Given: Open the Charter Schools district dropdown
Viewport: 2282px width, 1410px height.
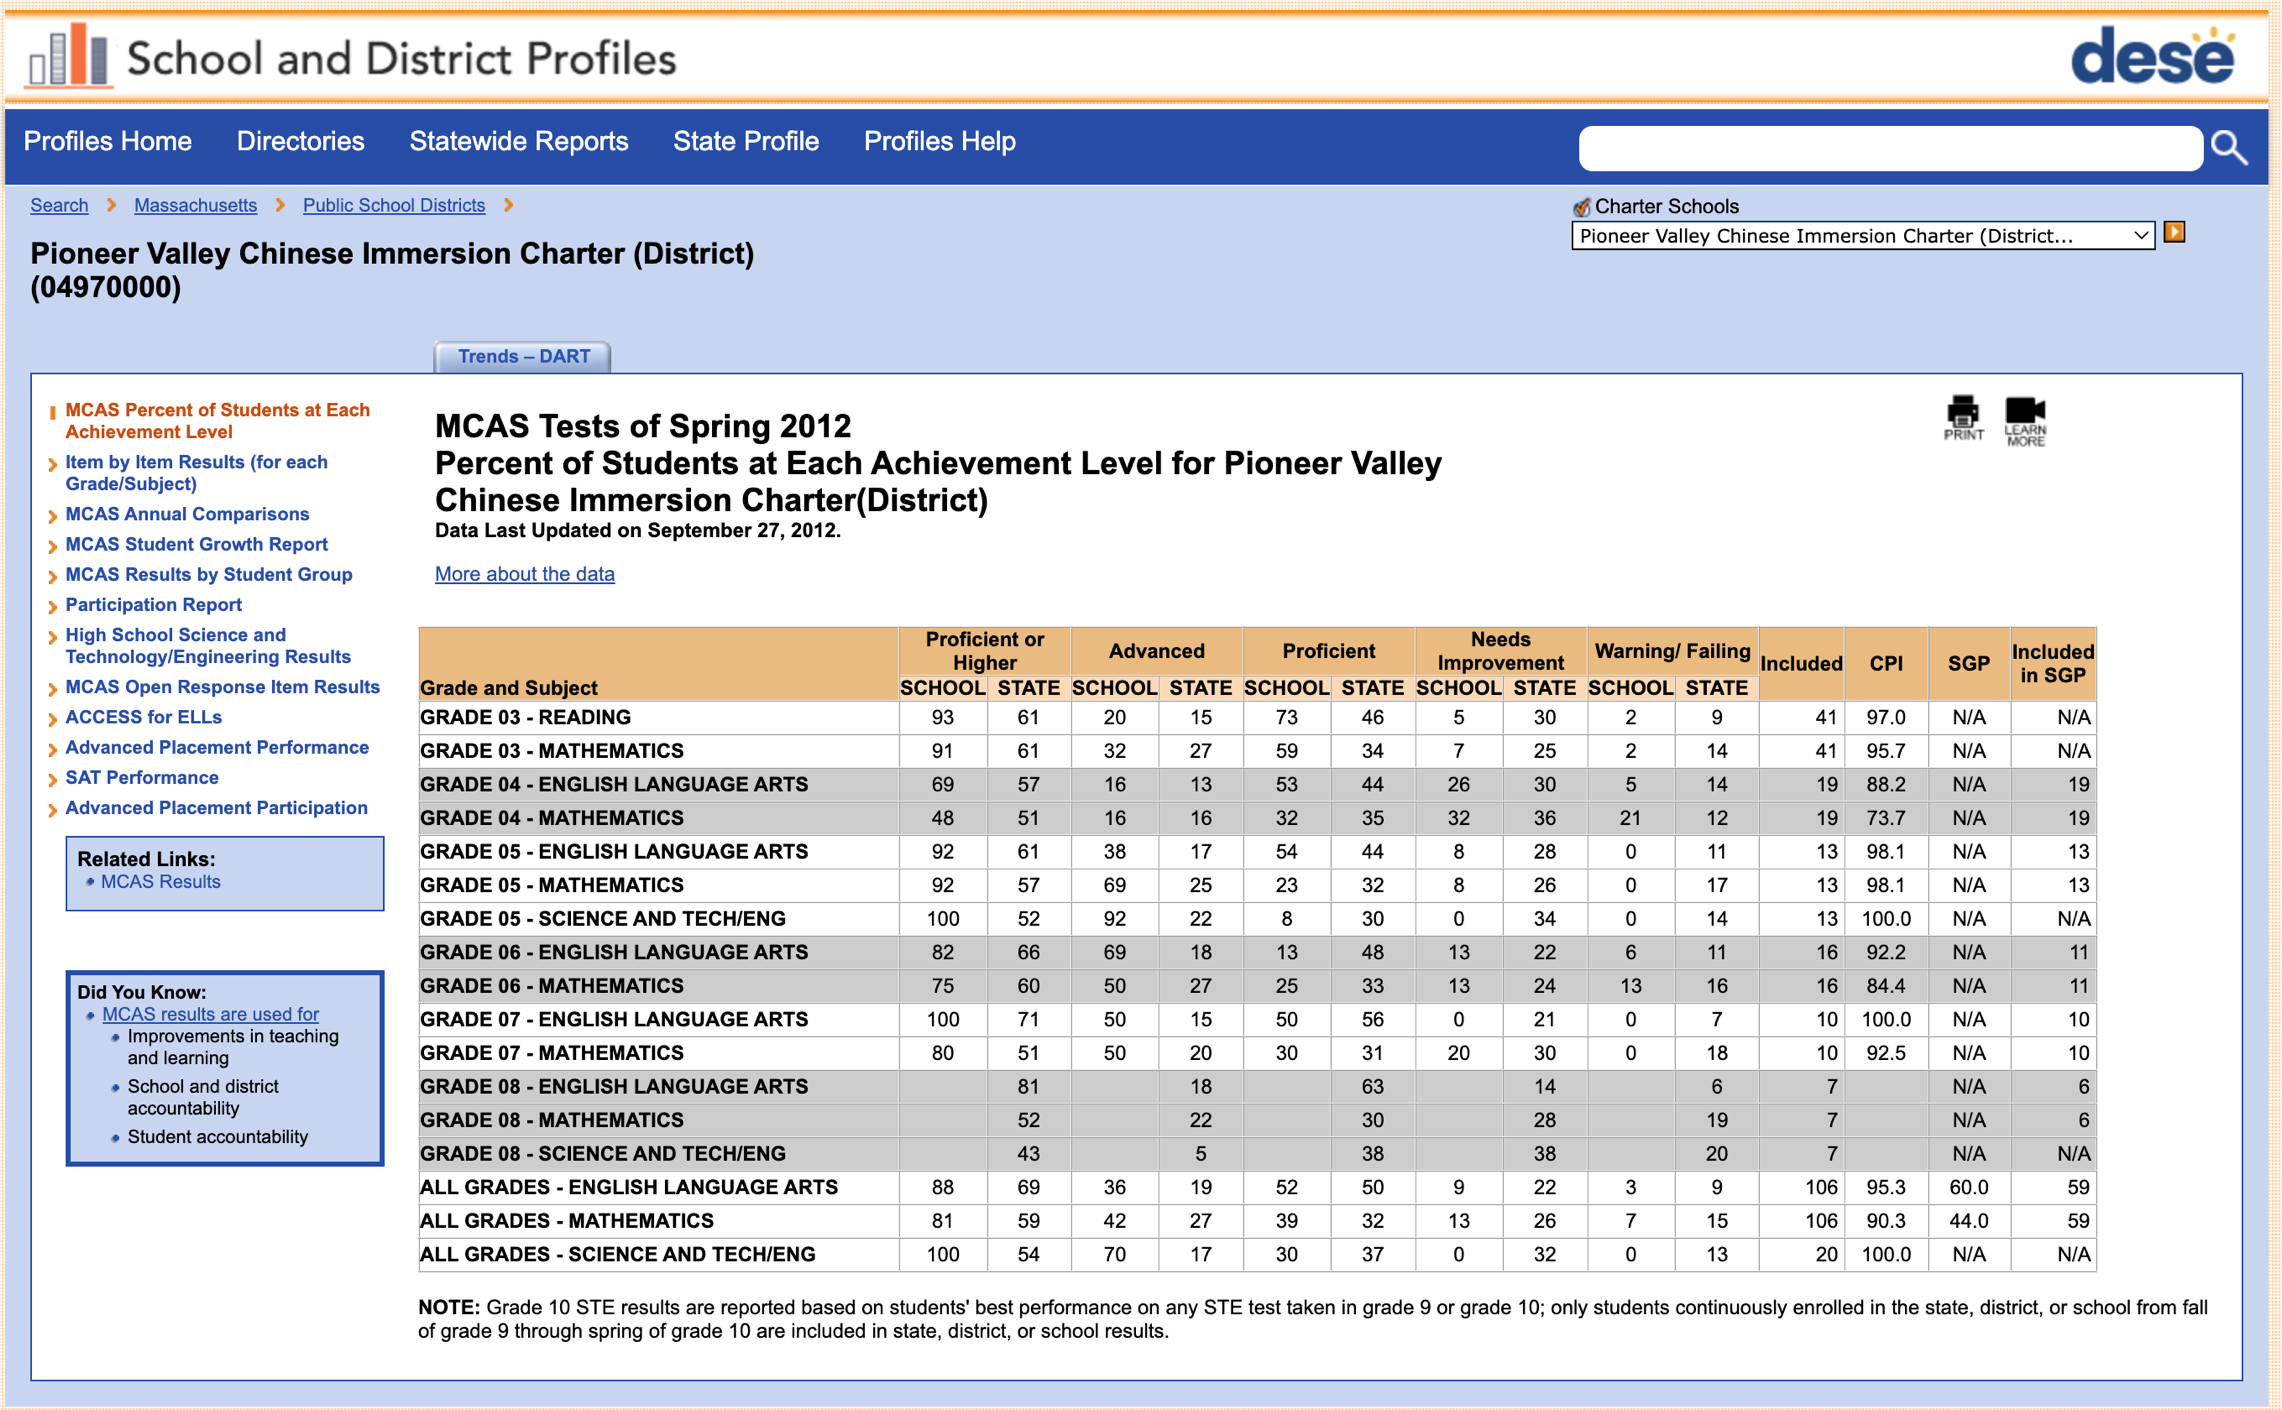Looking at the screenshot, I should tap(1861, 236).
